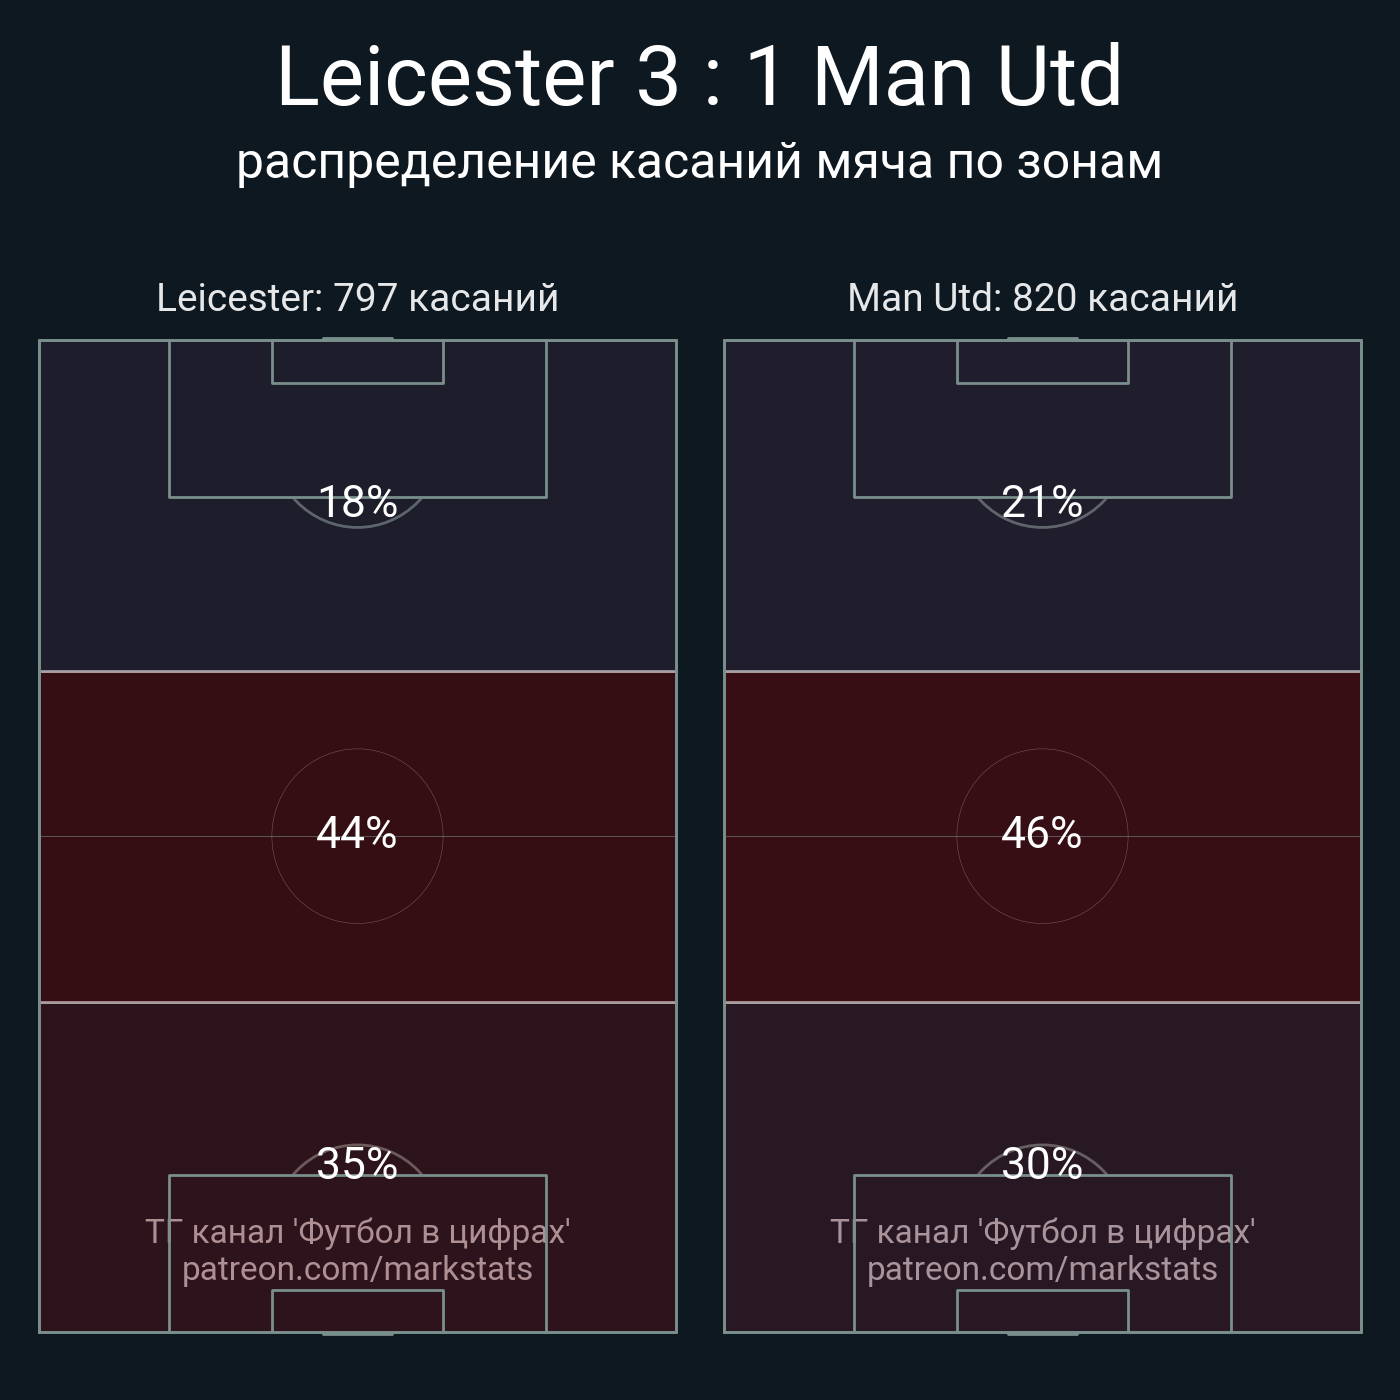Click the bottom six-yard box on Leicester pitch
The height and width of the screenshot is (1400, 1400).
coord(357,1311)
